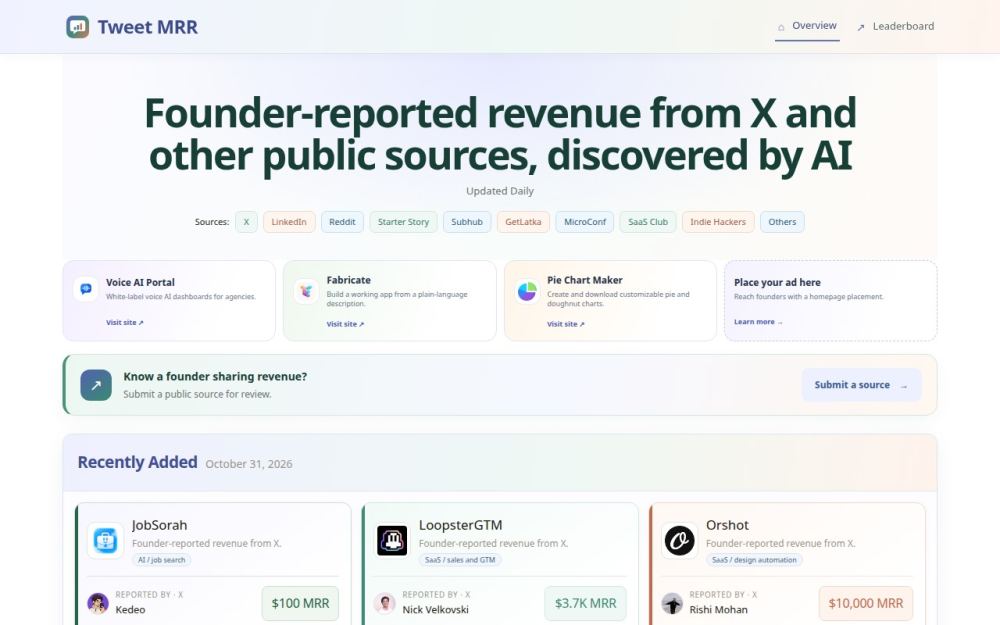Viewport: 1000px width, 625px height.
Task: Open the Voice AI Portal chat icon
Action: (x=86, y=289)
